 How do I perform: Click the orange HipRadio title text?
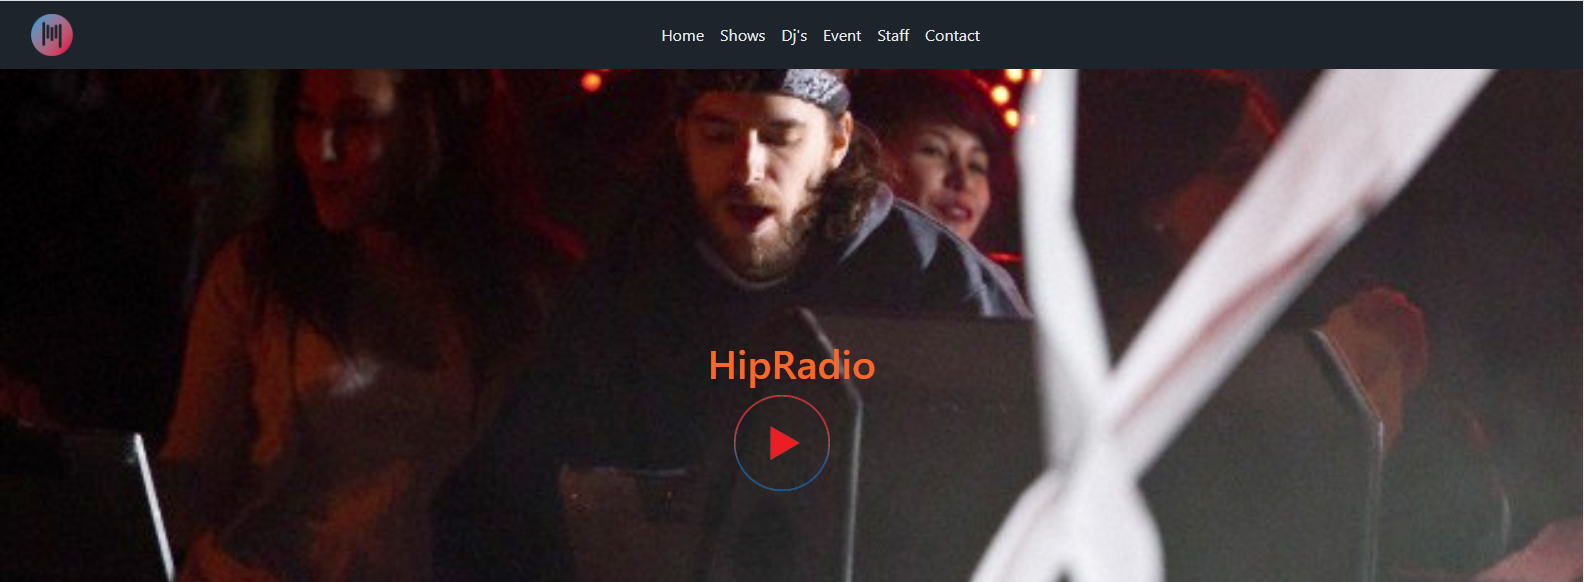click(x=791, y=366)
